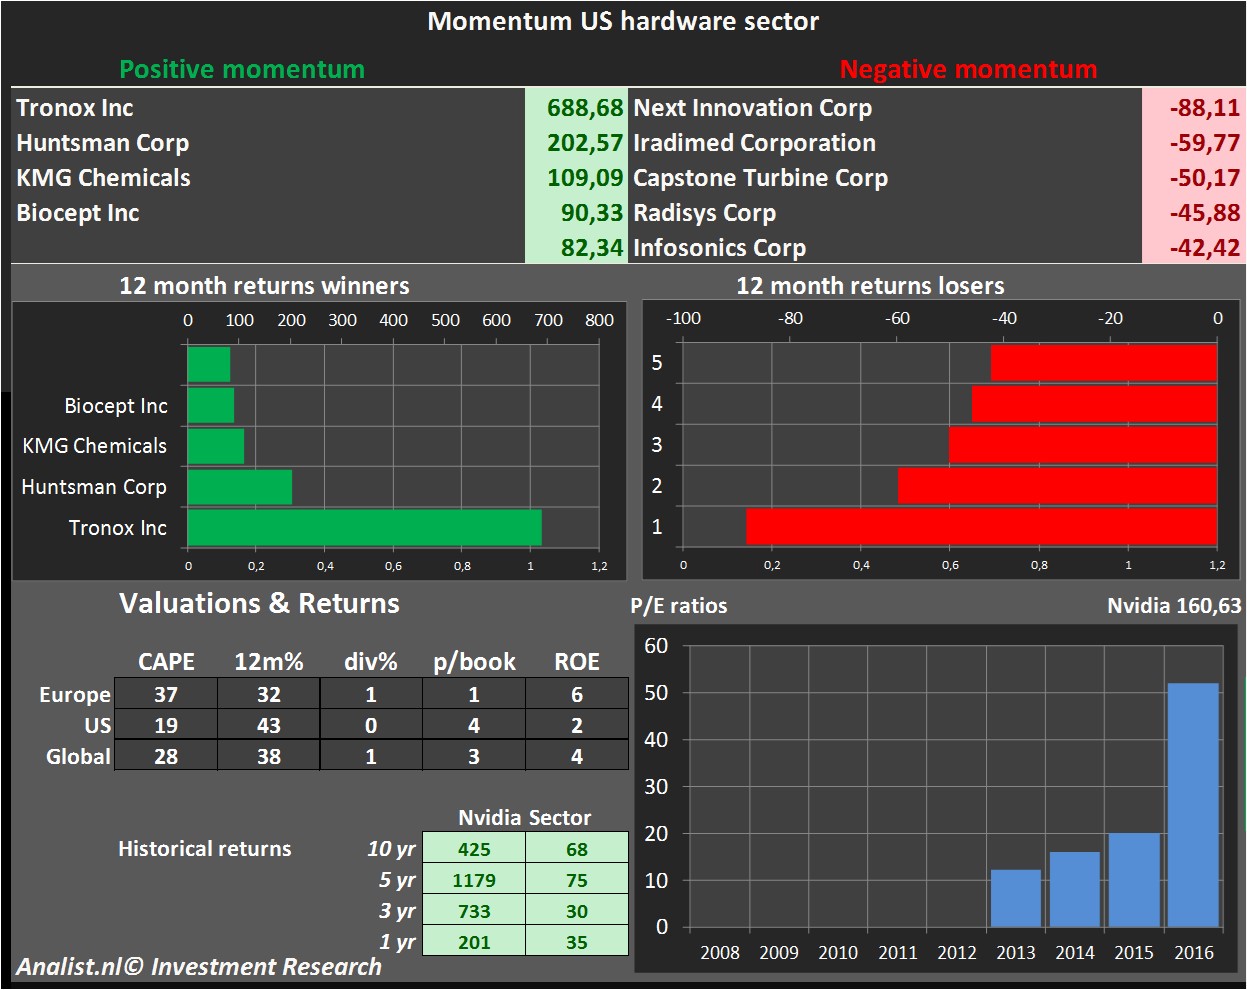
Task: Select the US row label in valuations table
Action: tap(98, 726)
